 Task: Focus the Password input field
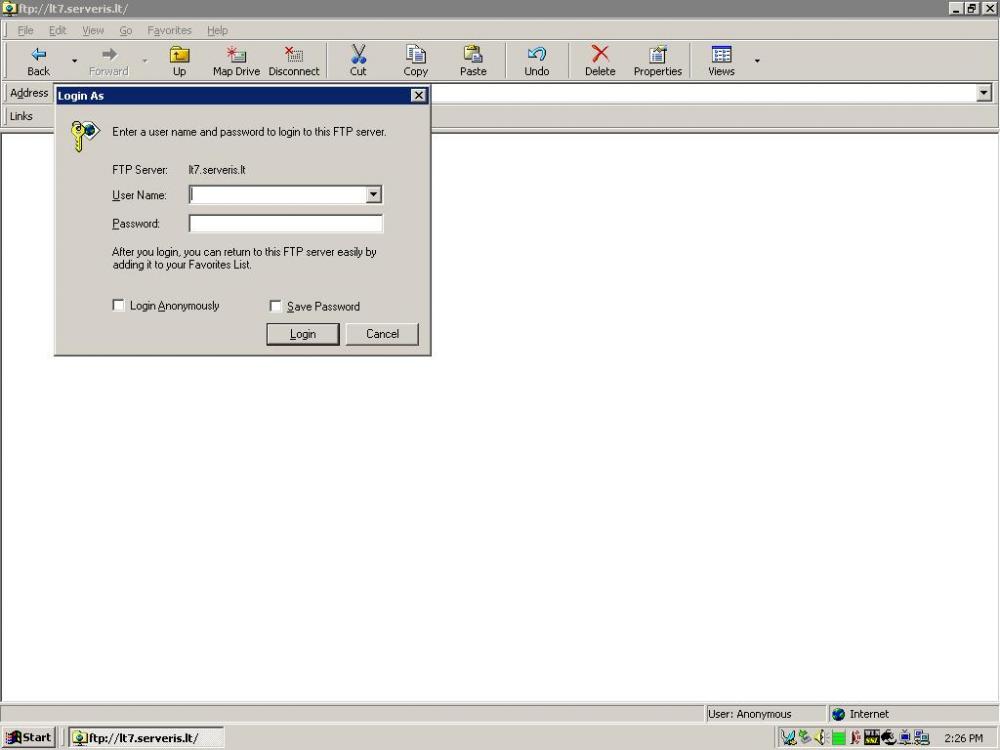pos(286,224)
